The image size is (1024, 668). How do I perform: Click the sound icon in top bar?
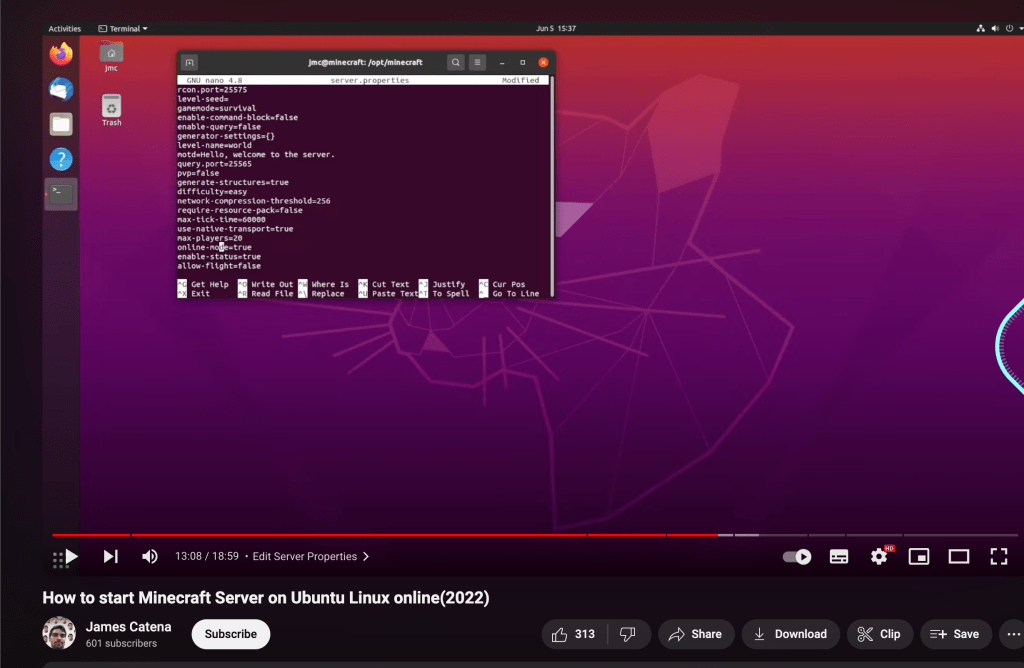(995, 29)
